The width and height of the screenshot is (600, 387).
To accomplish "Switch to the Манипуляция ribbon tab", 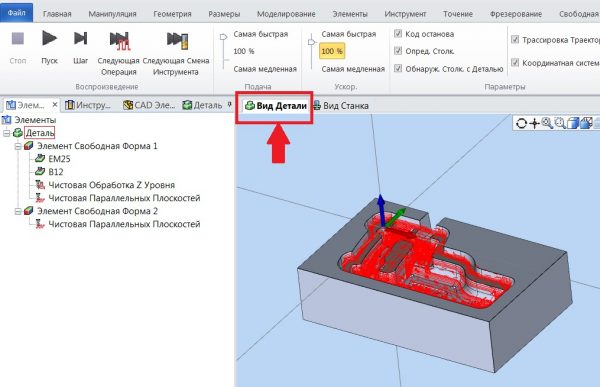I will point(112,14).
